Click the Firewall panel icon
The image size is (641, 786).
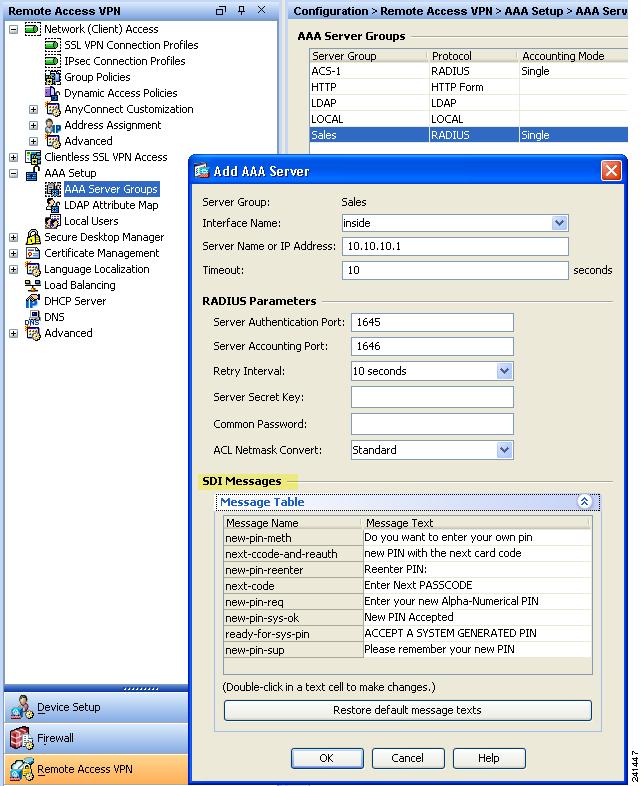point(22,738)
